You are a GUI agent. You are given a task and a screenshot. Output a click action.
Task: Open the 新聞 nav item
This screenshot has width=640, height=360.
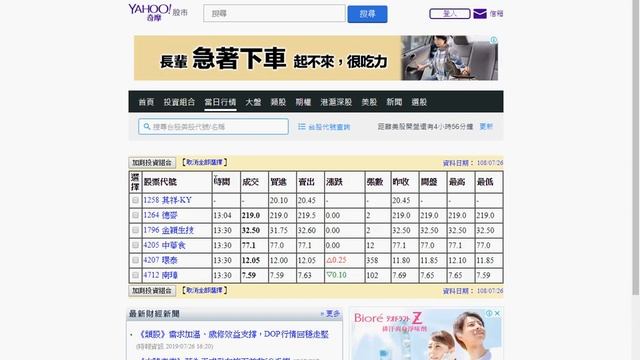tap(394, 102)
